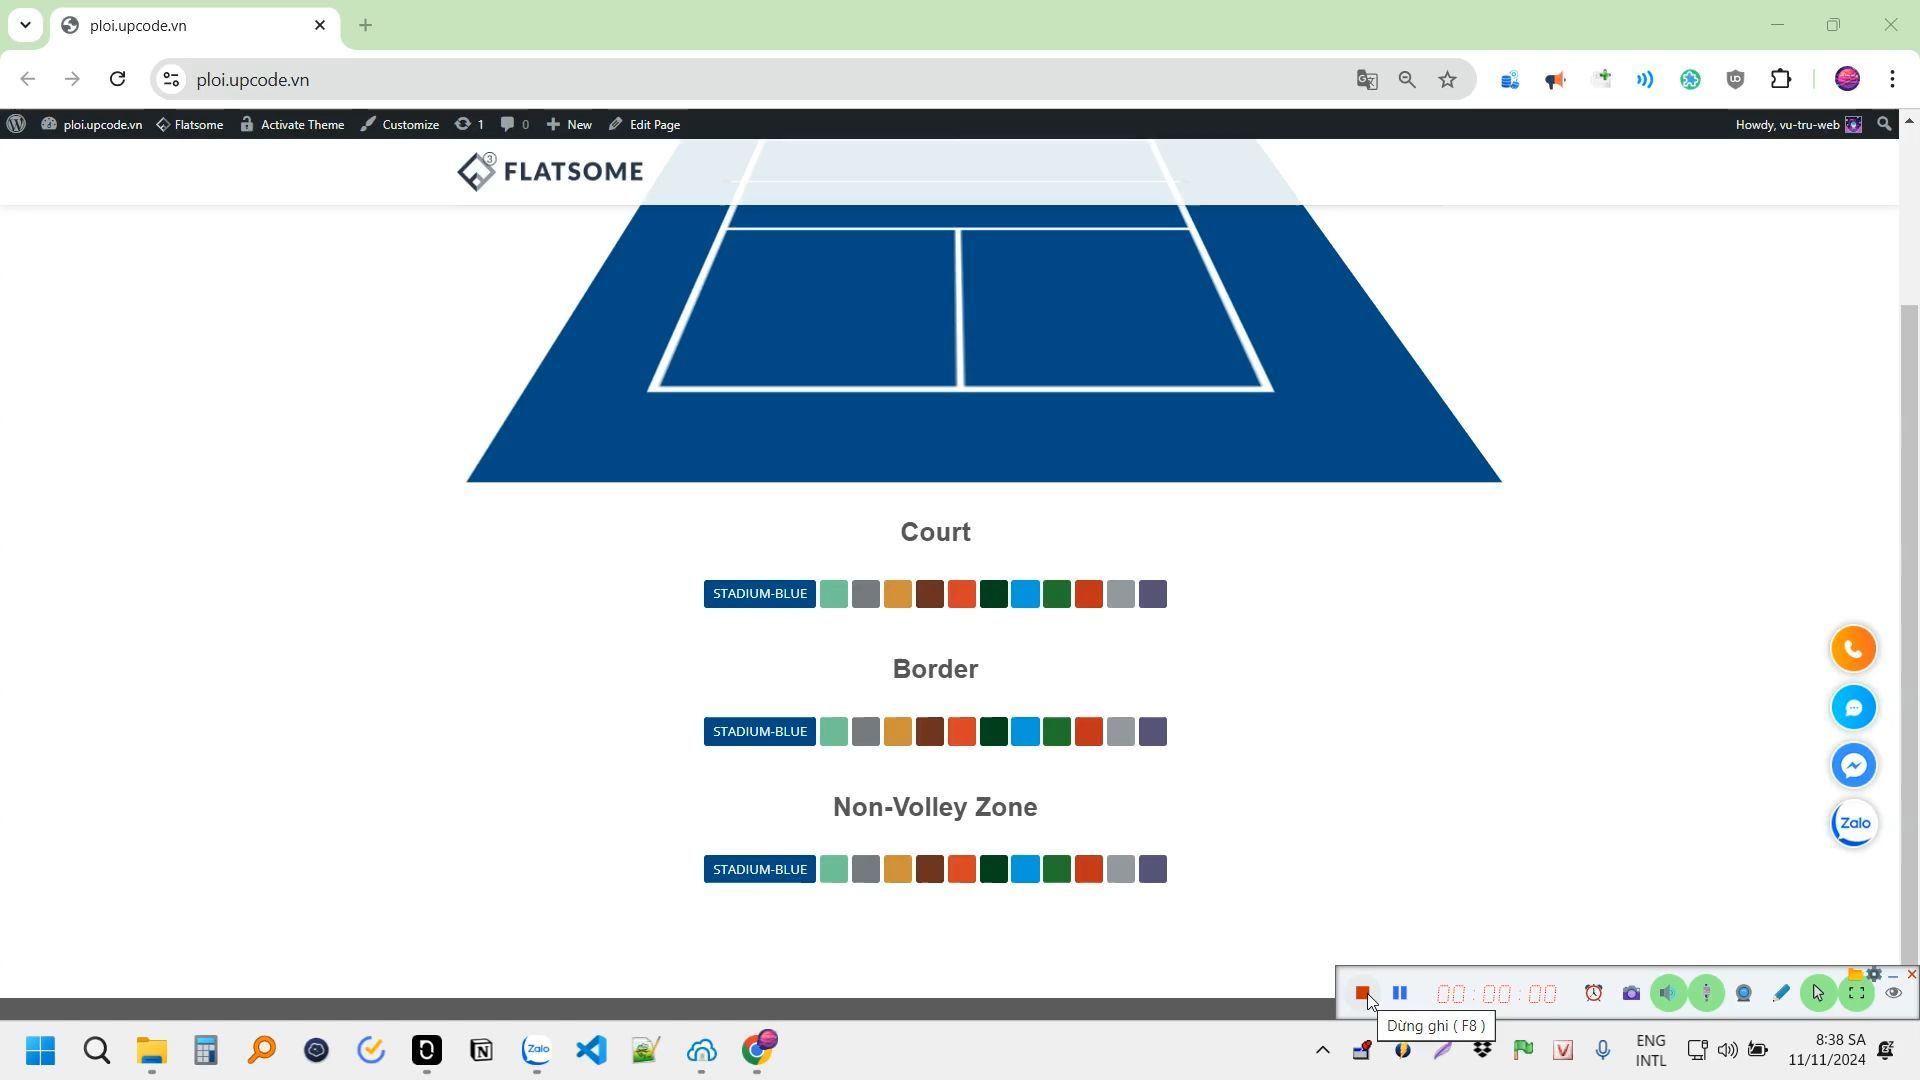Open the recorder's alarm clock timer
The height and width of the screenshot is (1080, 1920).
[x=1593, y=993]
